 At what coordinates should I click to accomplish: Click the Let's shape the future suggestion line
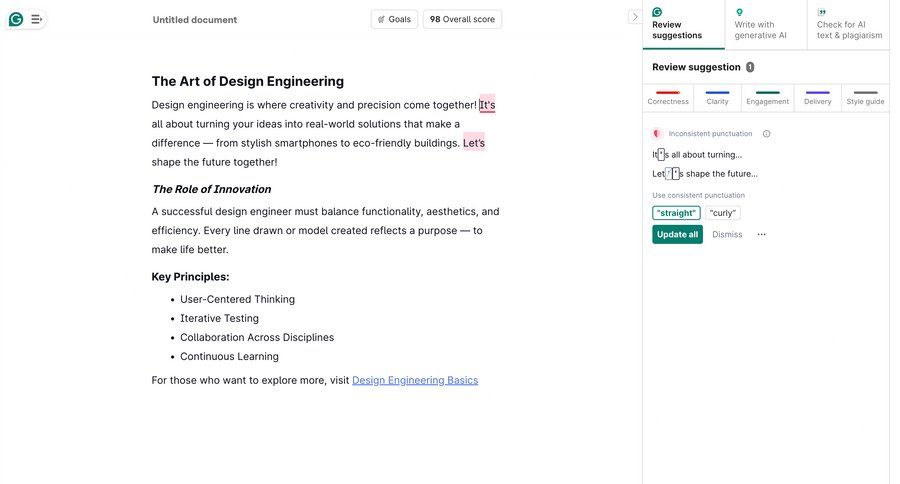(x=704, y=173)
